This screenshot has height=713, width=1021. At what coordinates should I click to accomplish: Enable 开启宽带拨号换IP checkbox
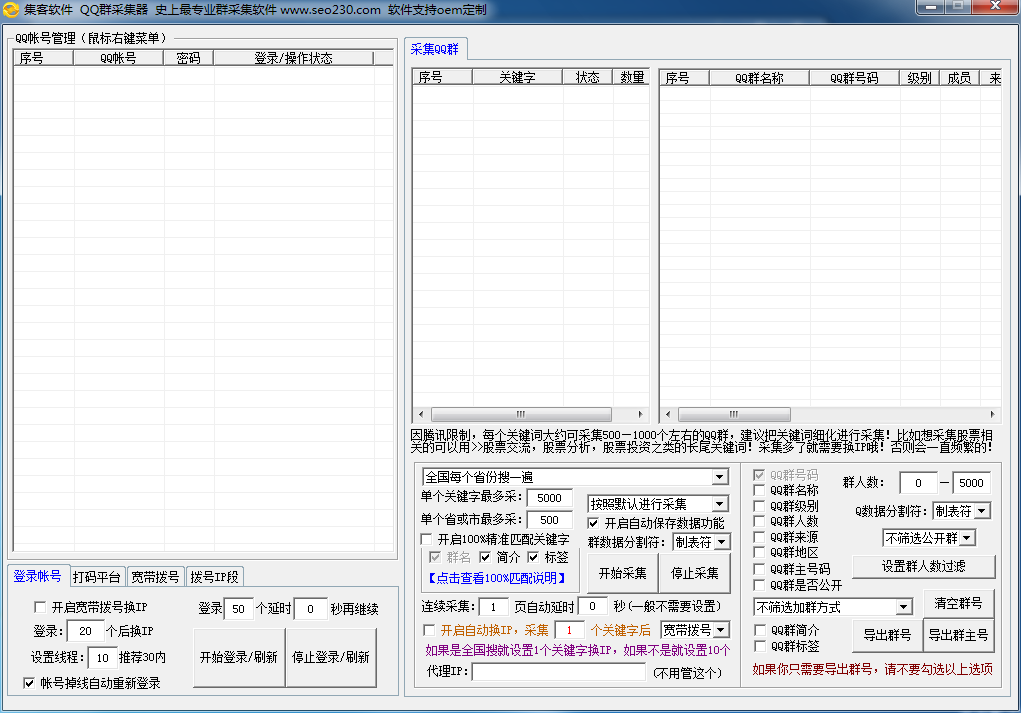tap(40, 607)
